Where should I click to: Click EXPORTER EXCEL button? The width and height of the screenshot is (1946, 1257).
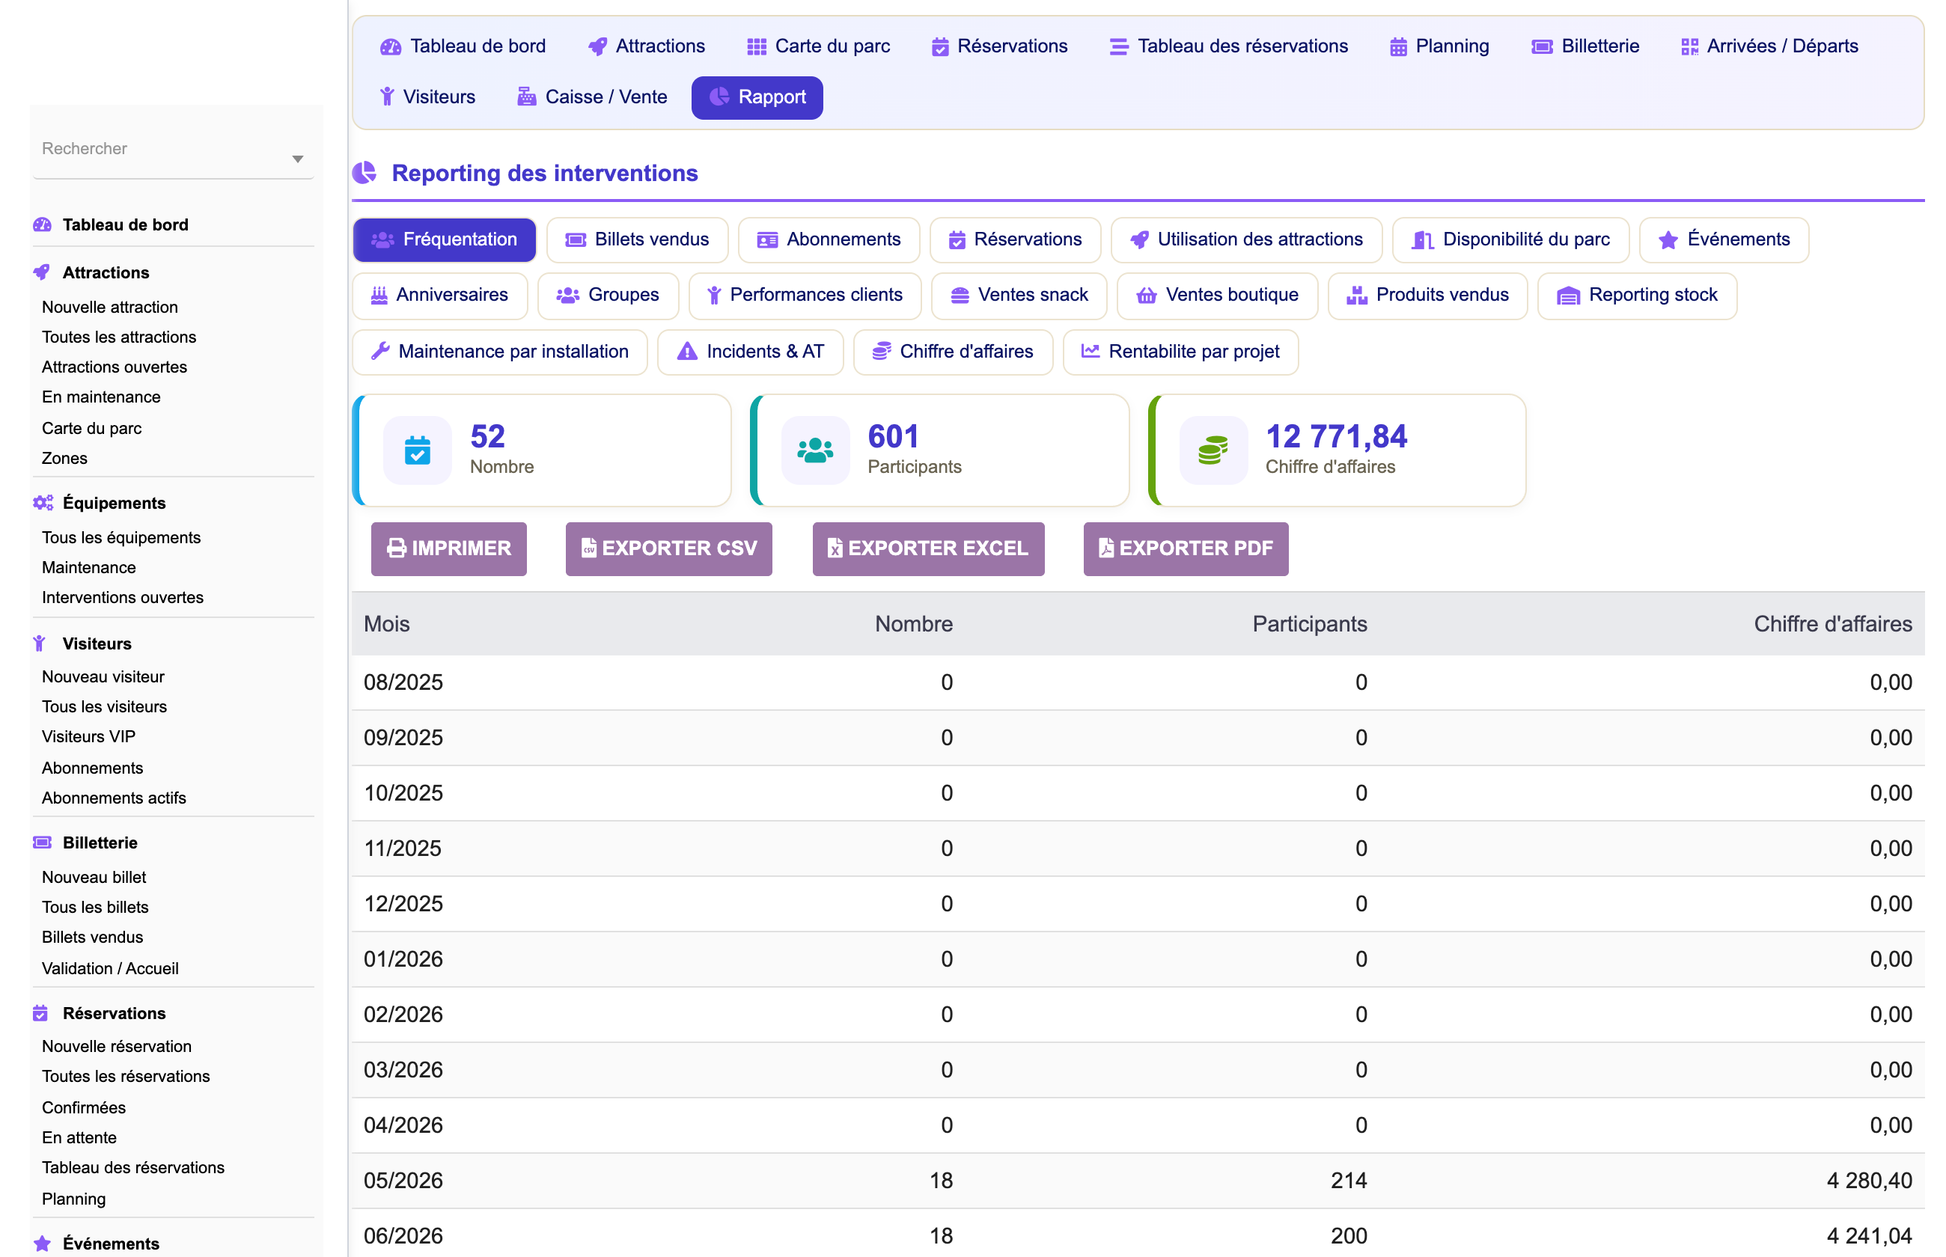[928, 549]
